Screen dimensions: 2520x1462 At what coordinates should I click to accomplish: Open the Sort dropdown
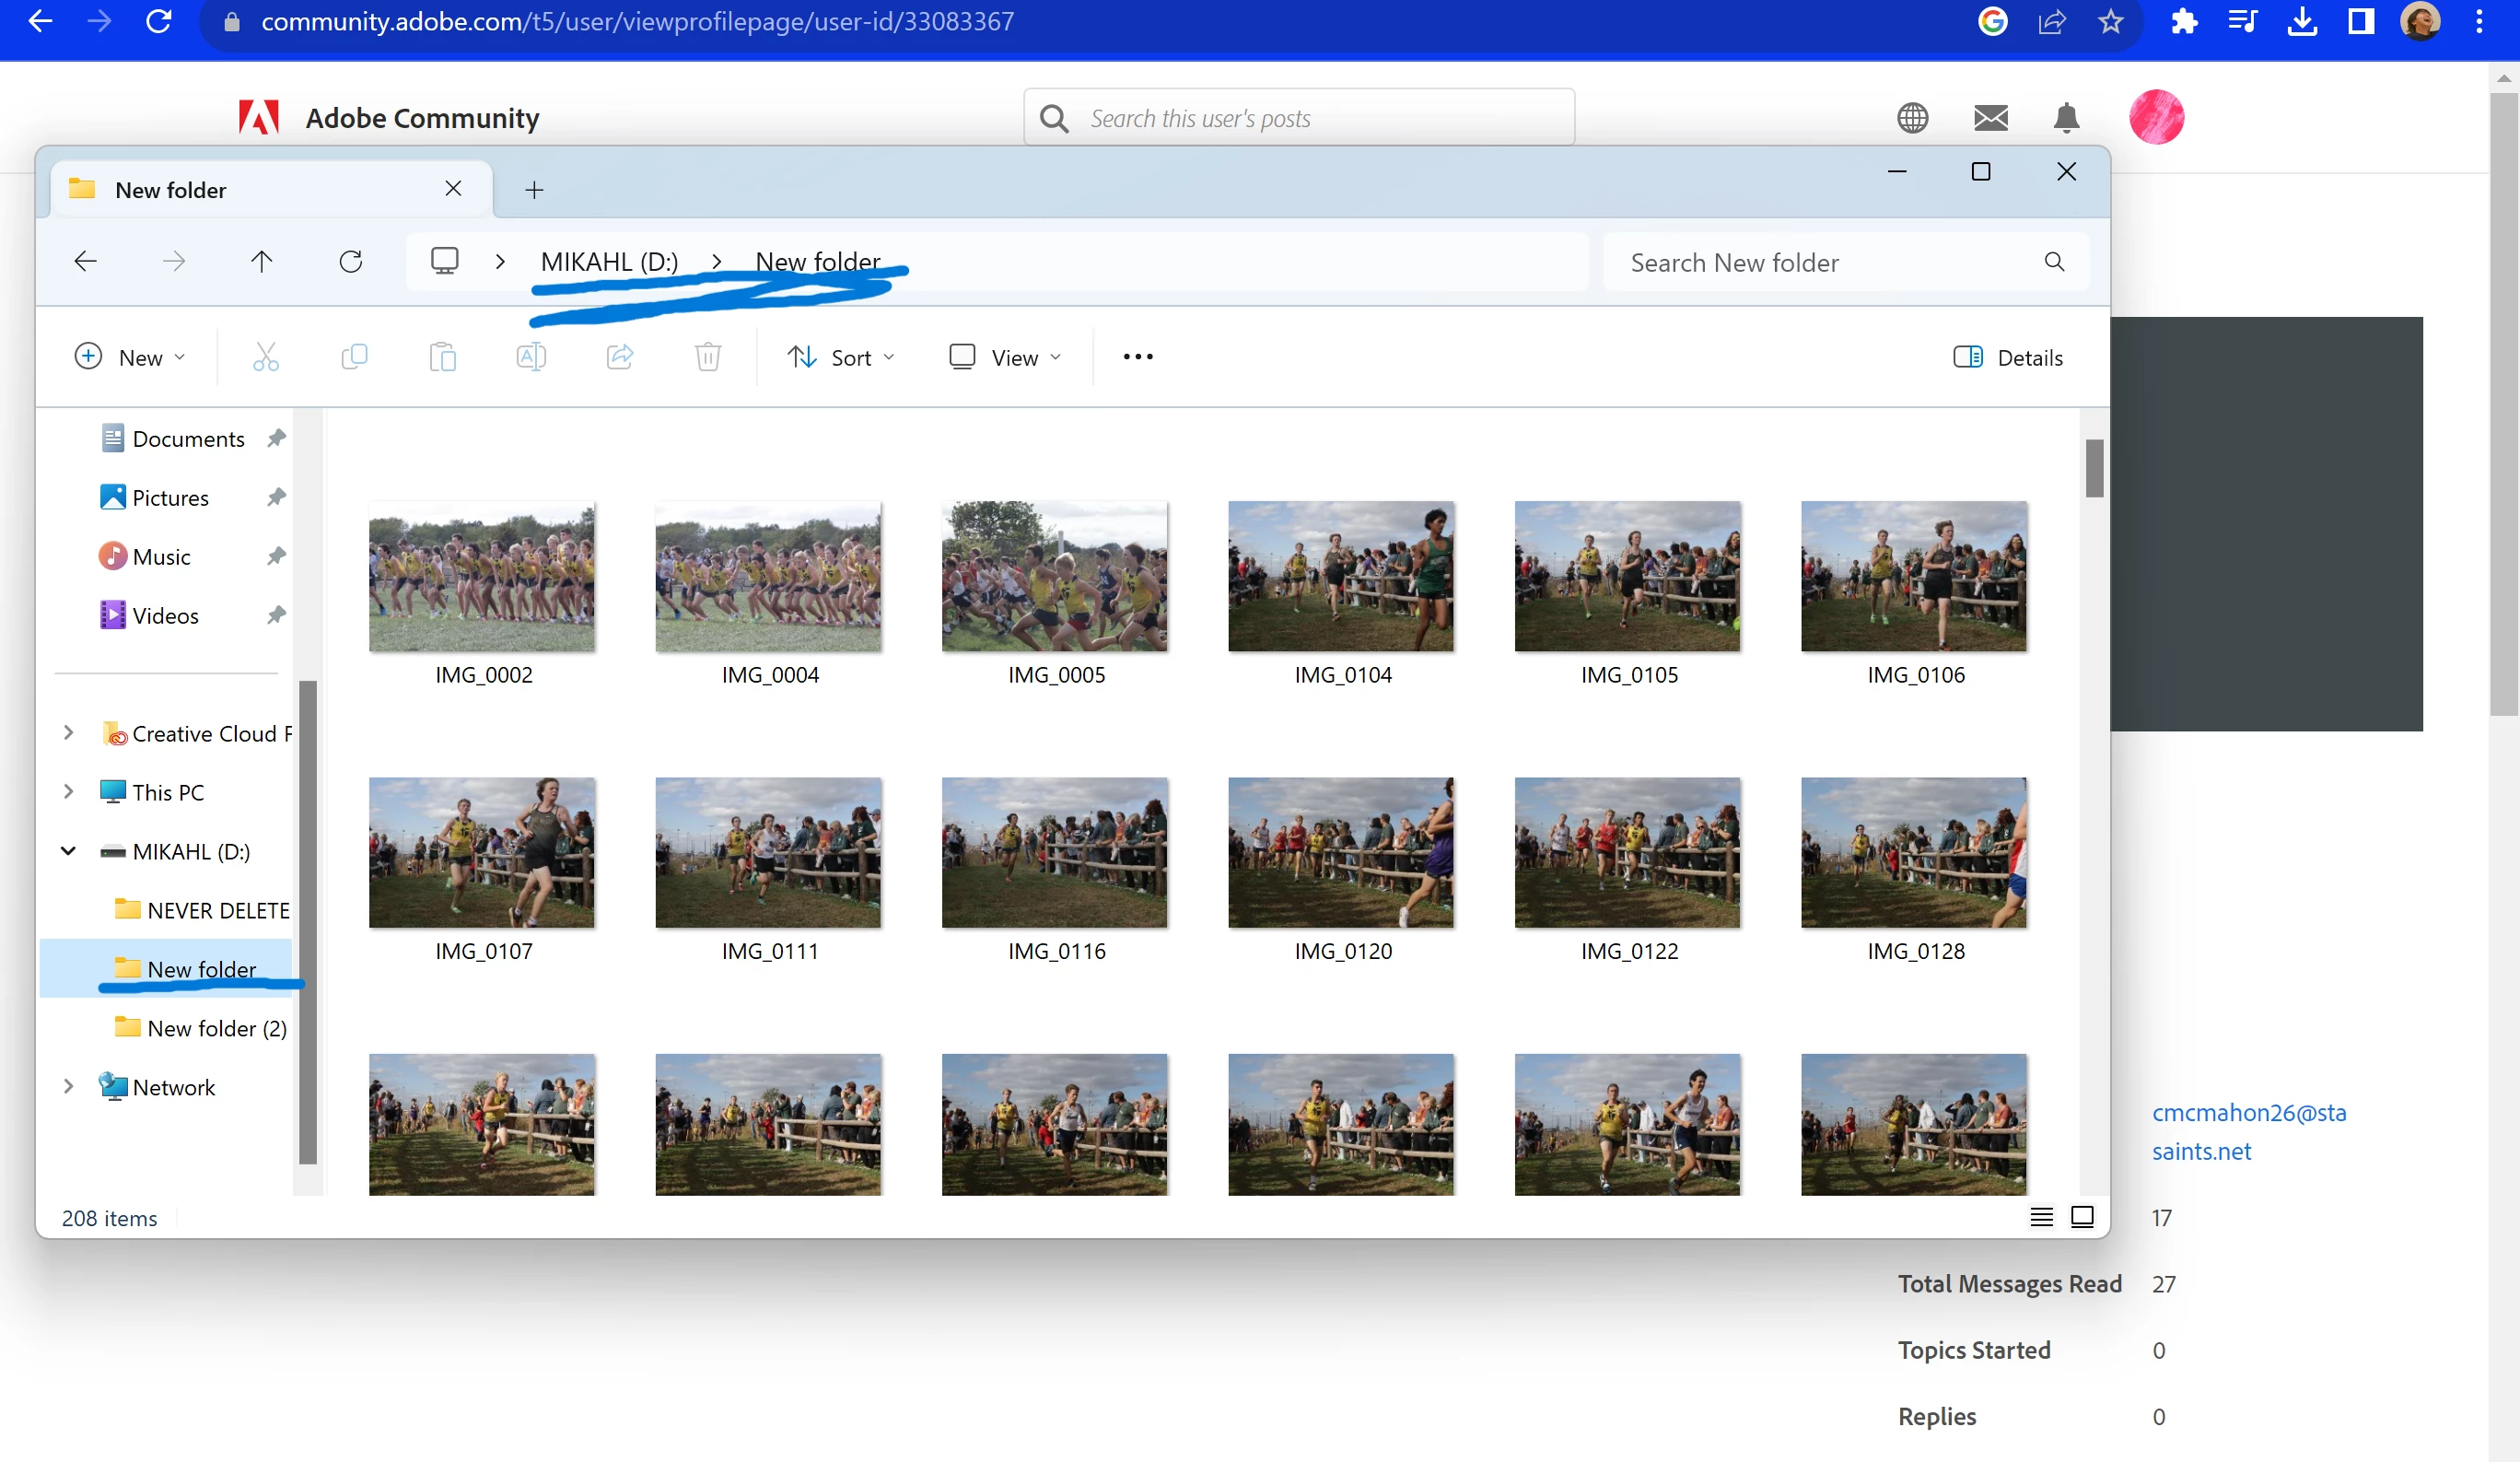click(x=841, y=357)
